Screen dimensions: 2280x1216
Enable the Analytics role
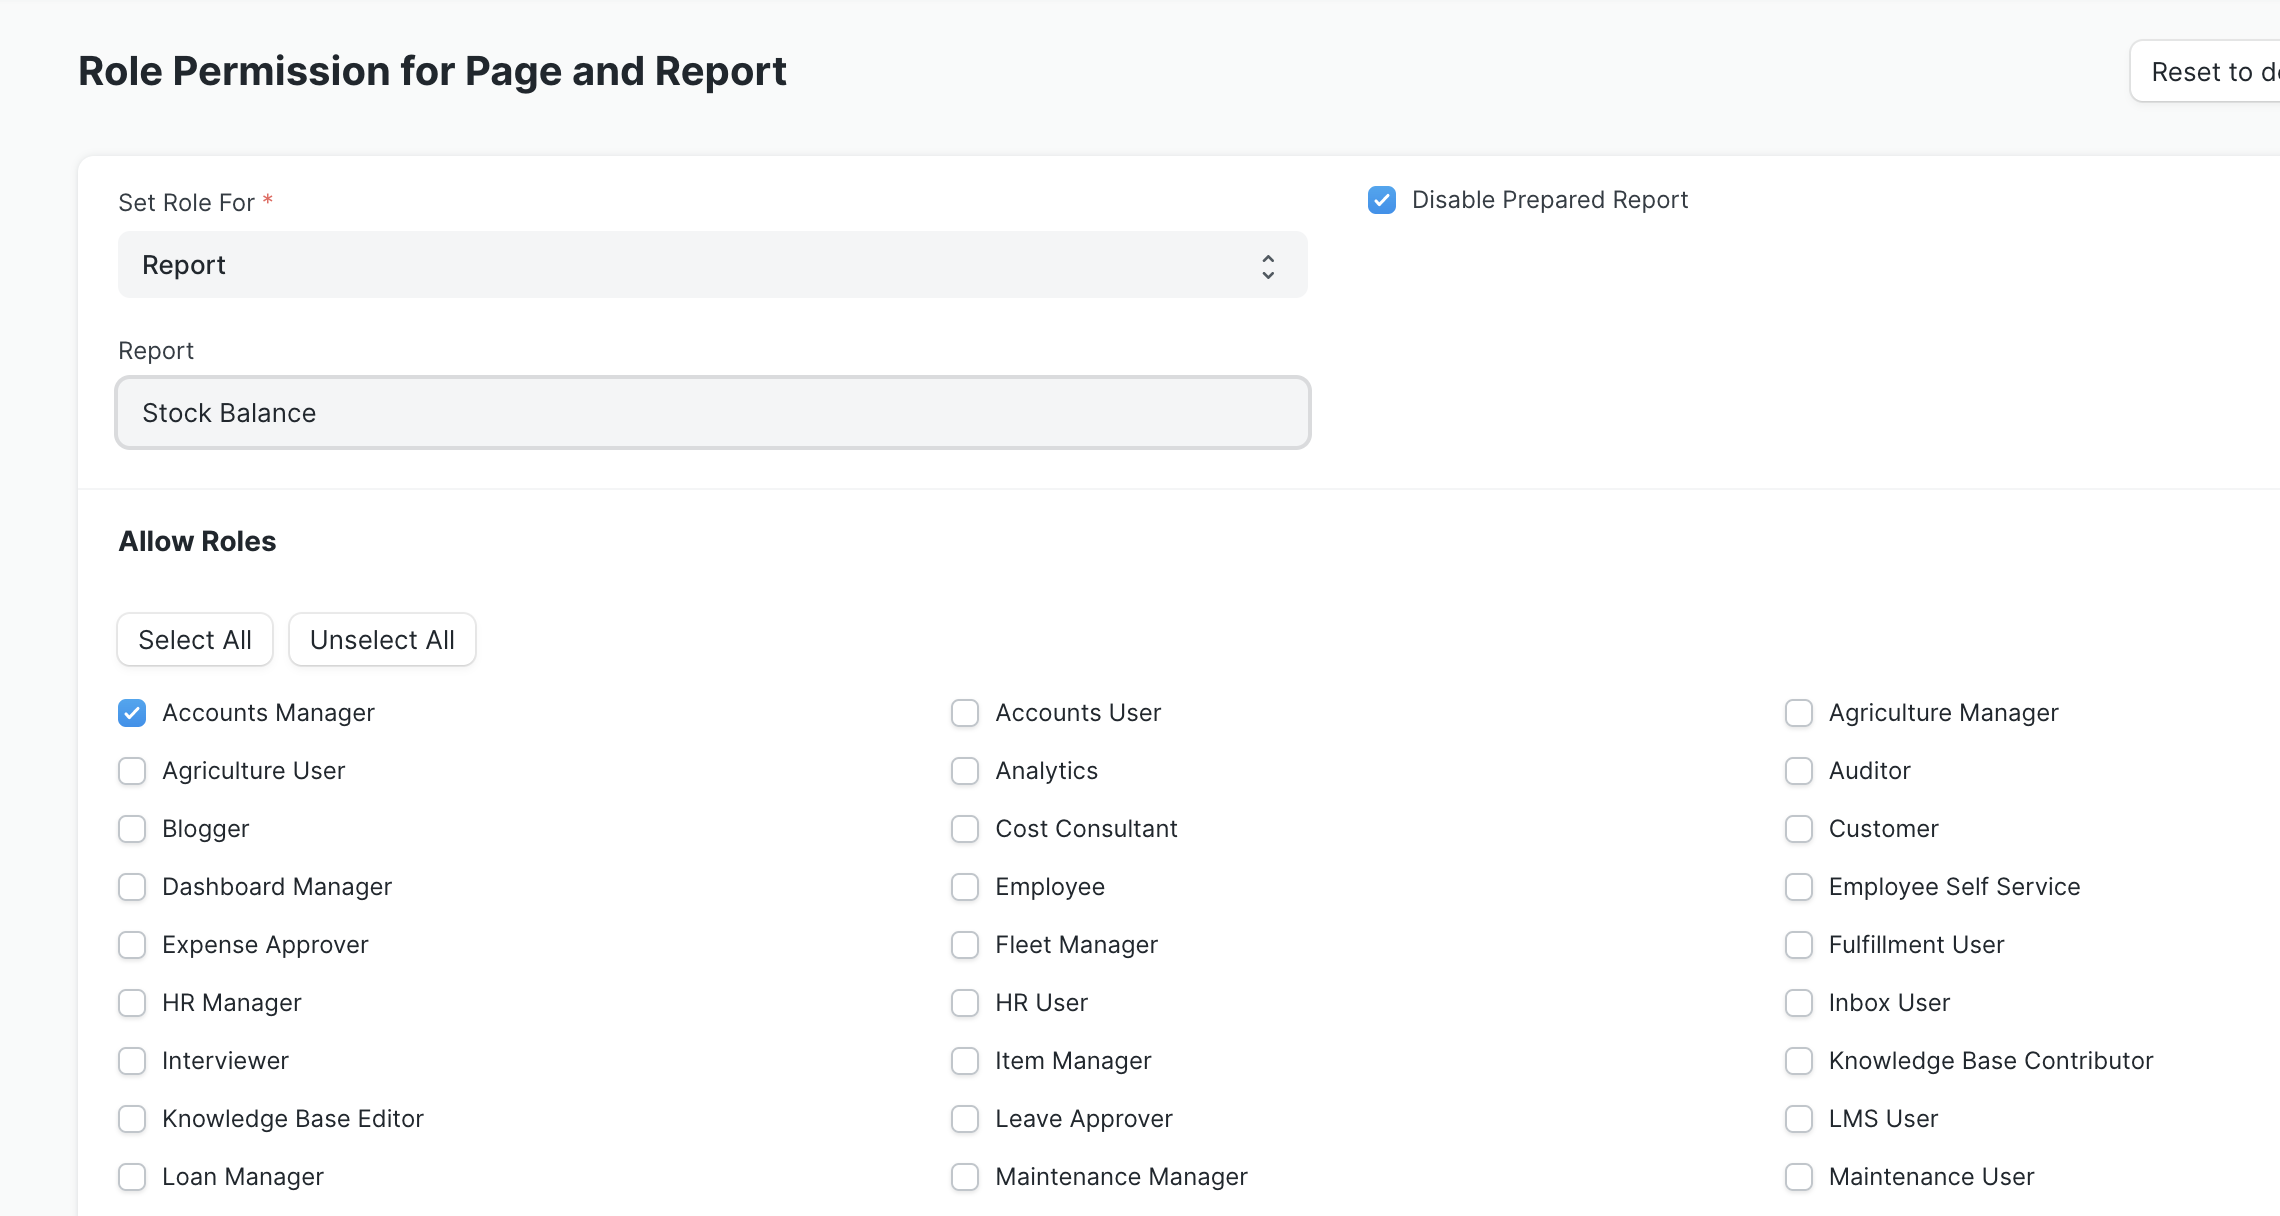(964, 770)
